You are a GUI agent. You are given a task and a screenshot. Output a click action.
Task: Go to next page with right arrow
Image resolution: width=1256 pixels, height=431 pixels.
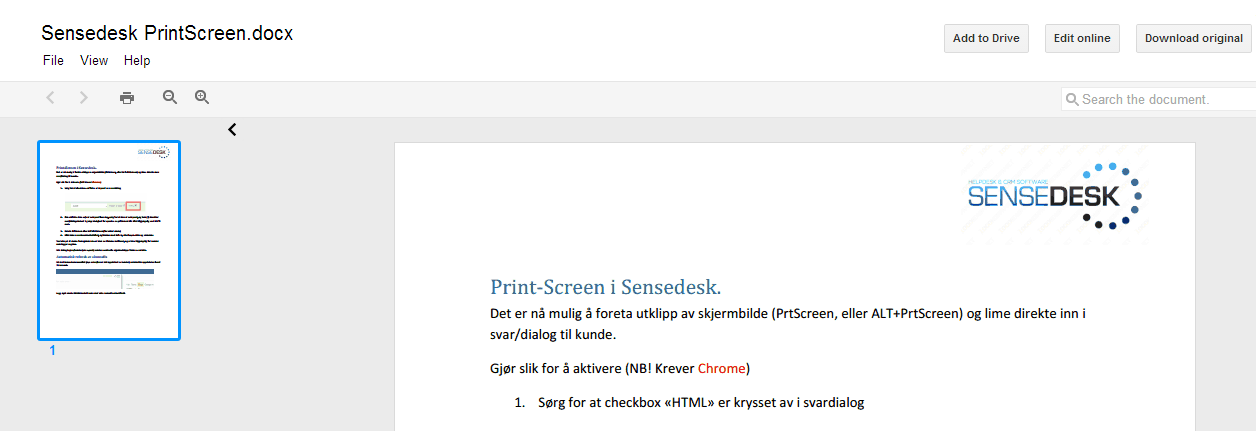pyautogui.click(x=84, y=98)
